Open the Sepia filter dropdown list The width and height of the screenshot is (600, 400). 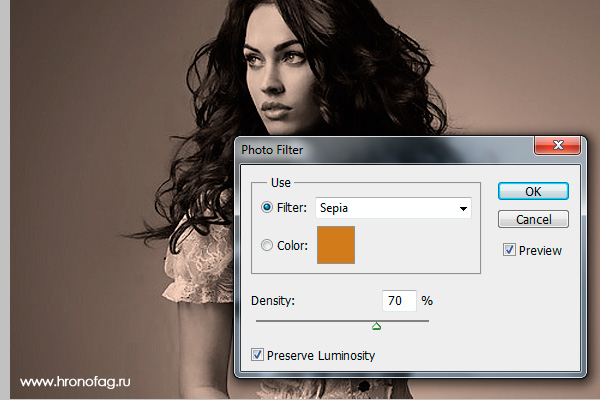(x=393, y=208)
